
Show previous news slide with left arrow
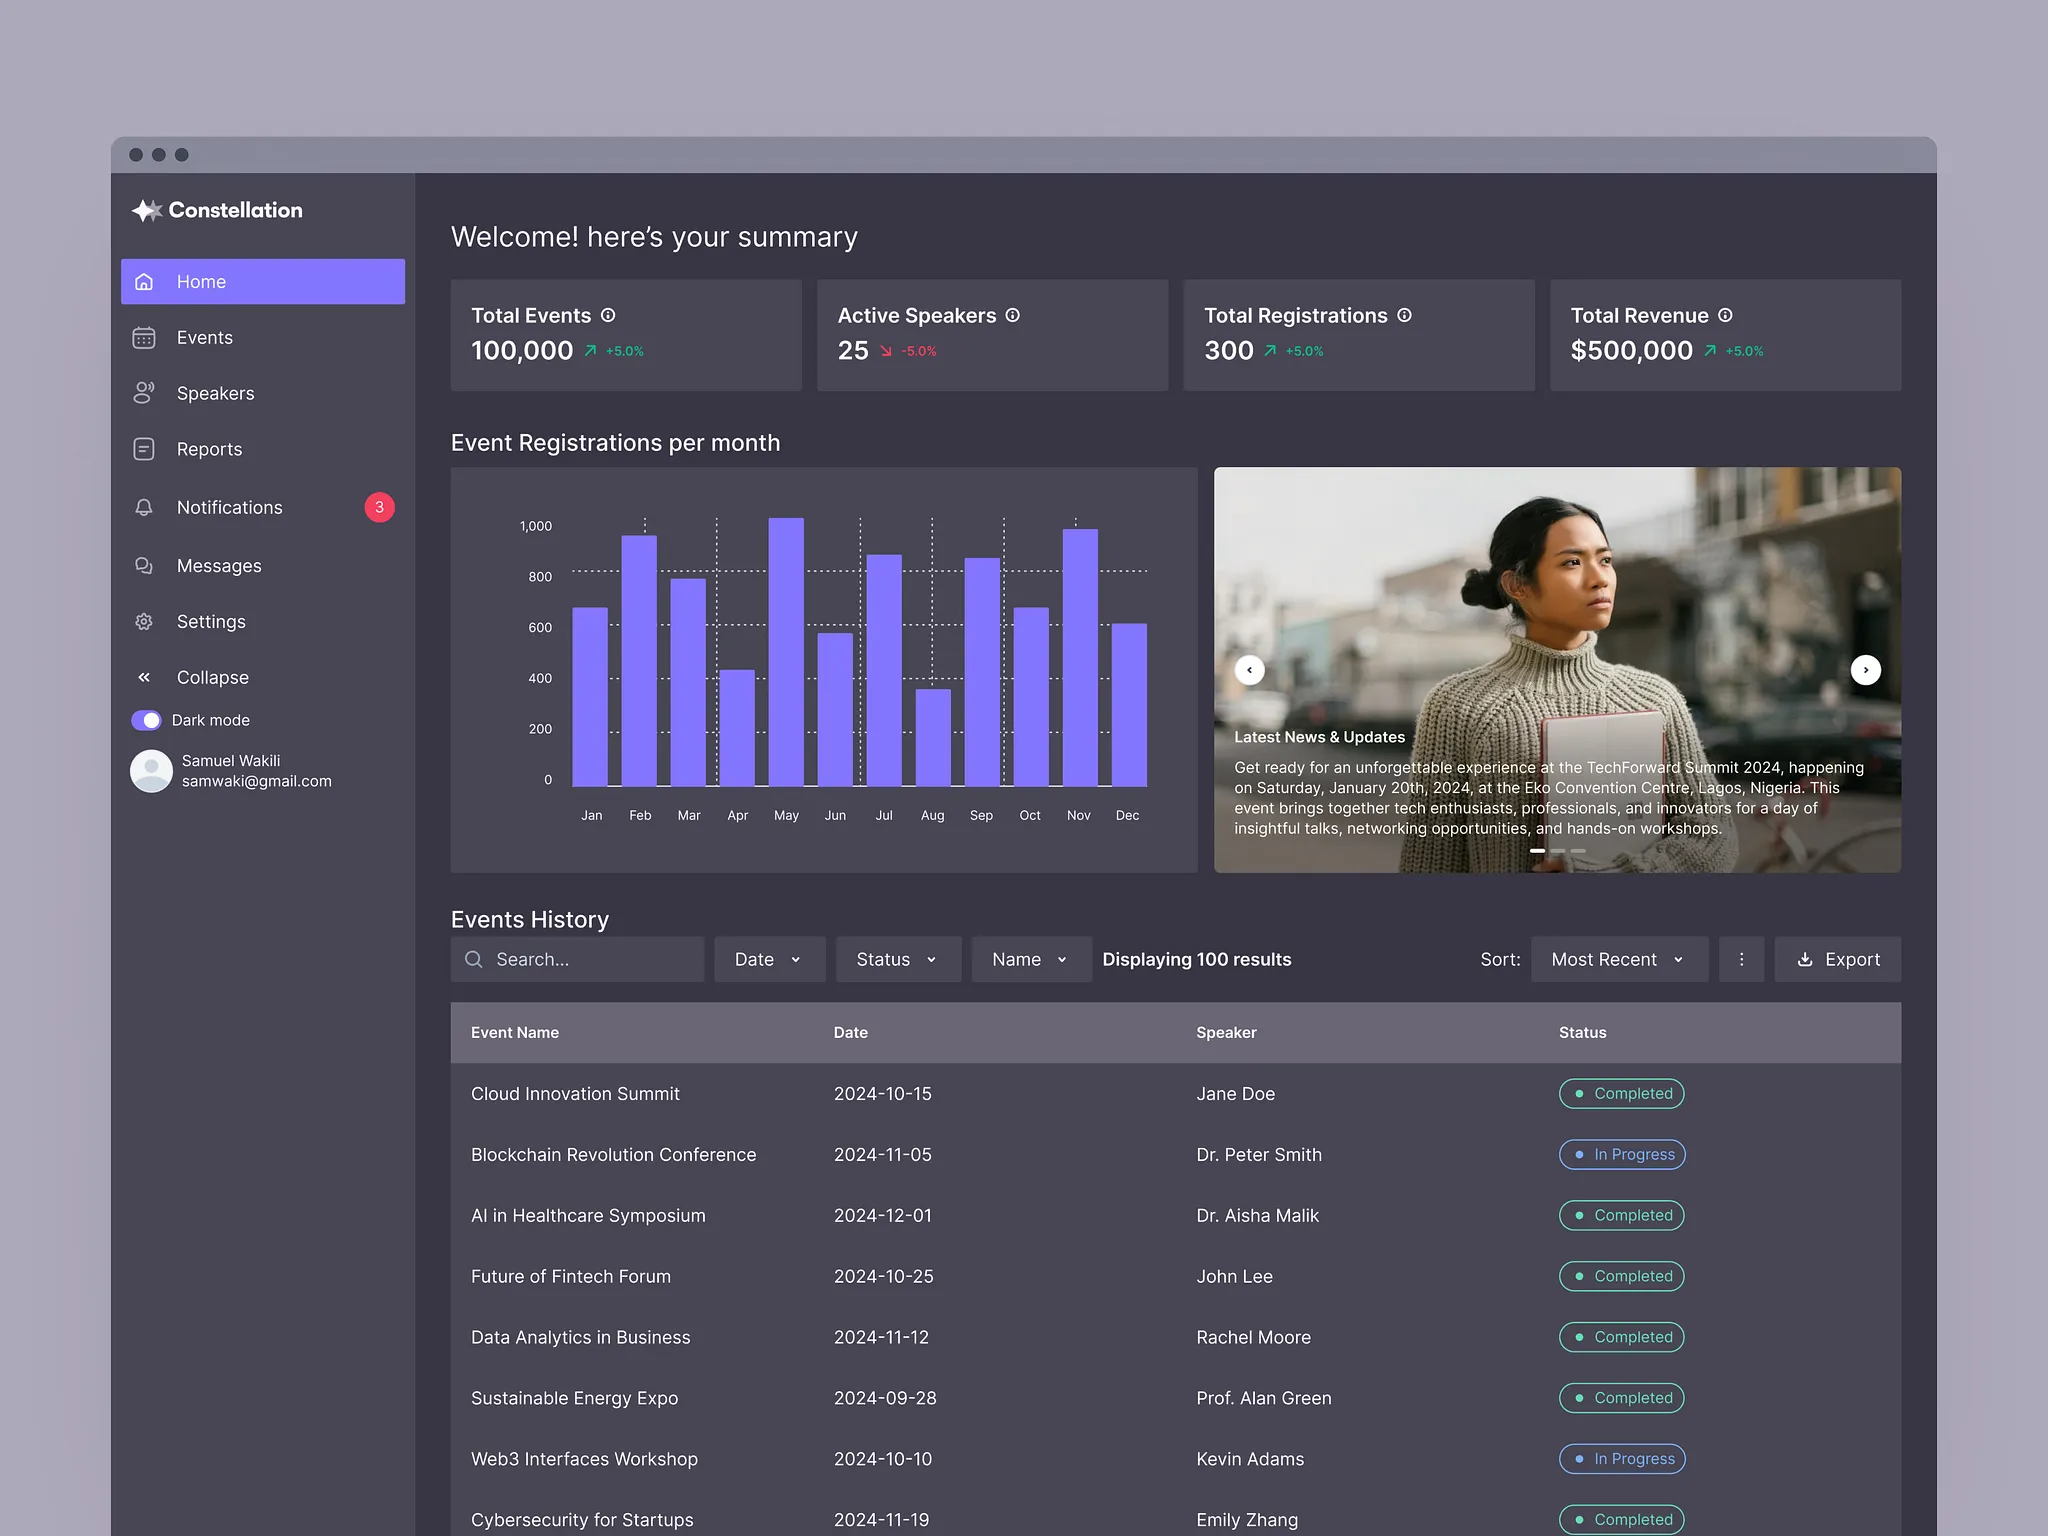pos(1249,670)
